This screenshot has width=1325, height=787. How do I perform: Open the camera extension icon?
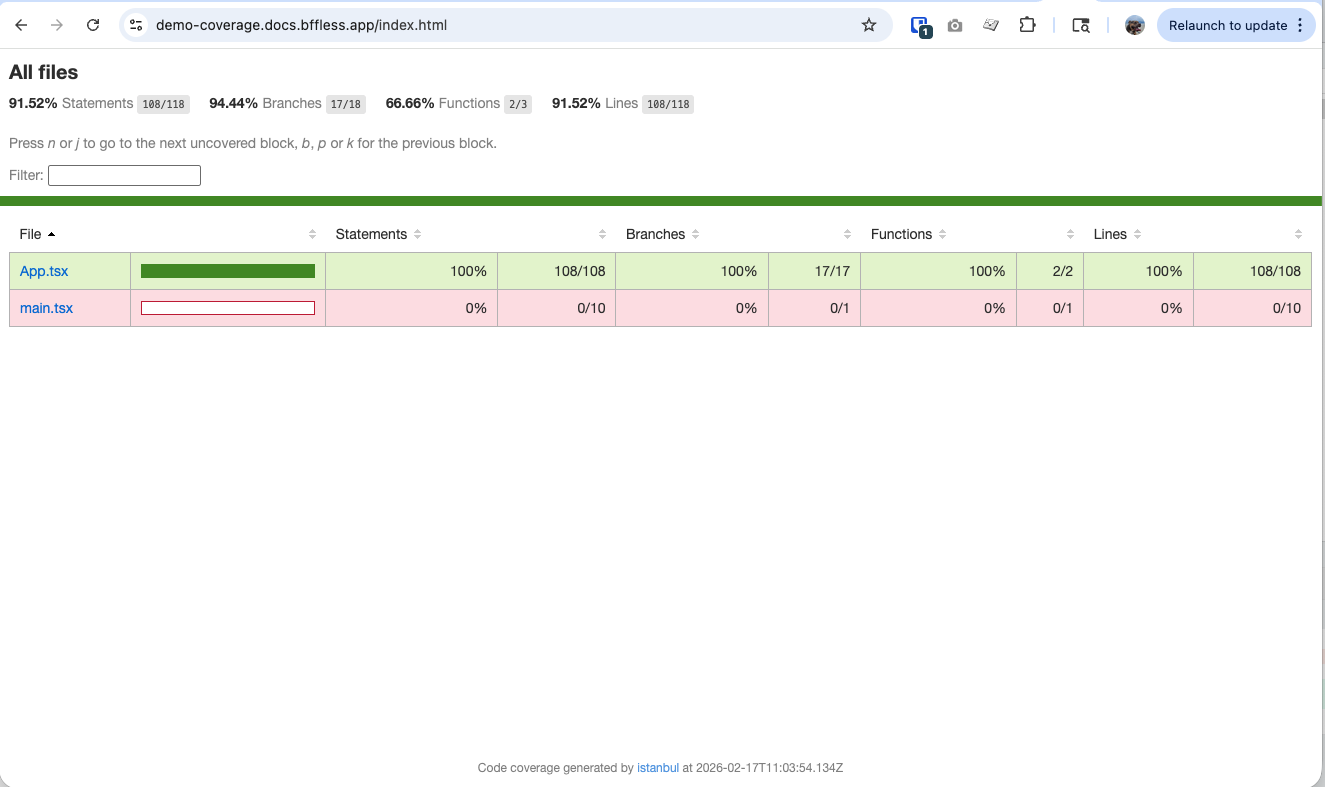pyautogui.click(x=955, y=26)
